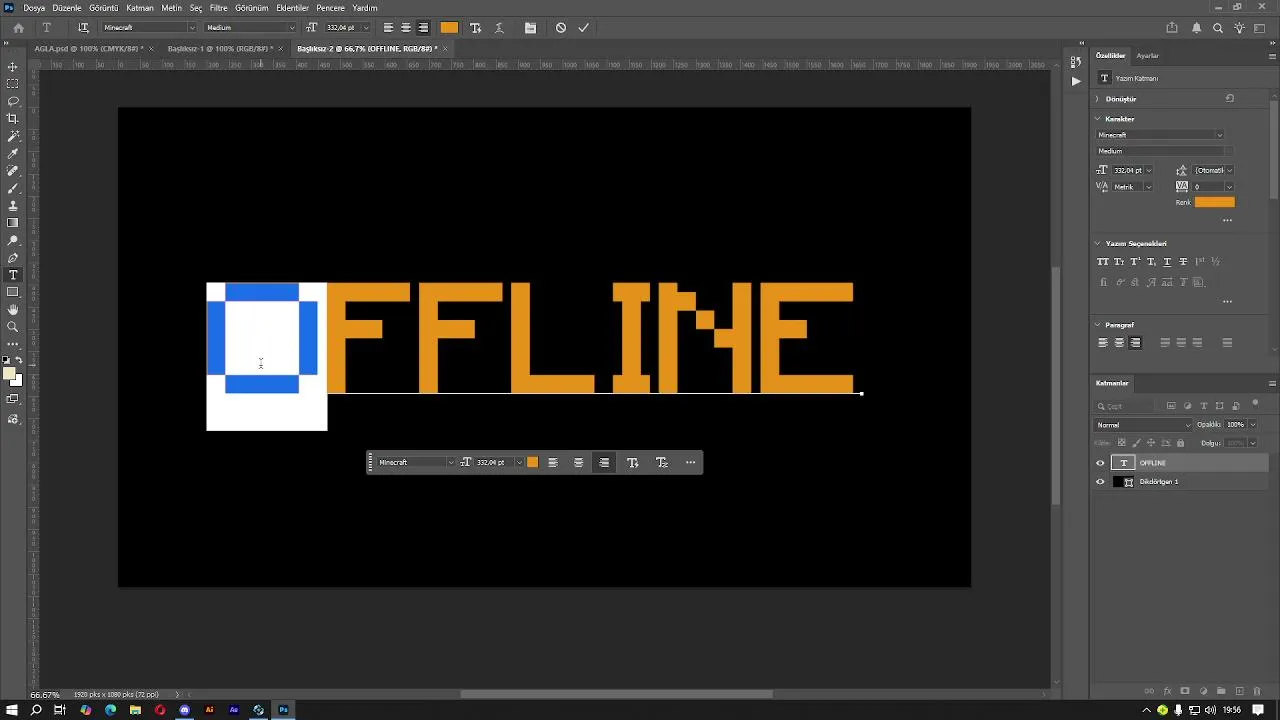Select the Crop tool
Screen dimensions: 1280x720
coord(13,118)
